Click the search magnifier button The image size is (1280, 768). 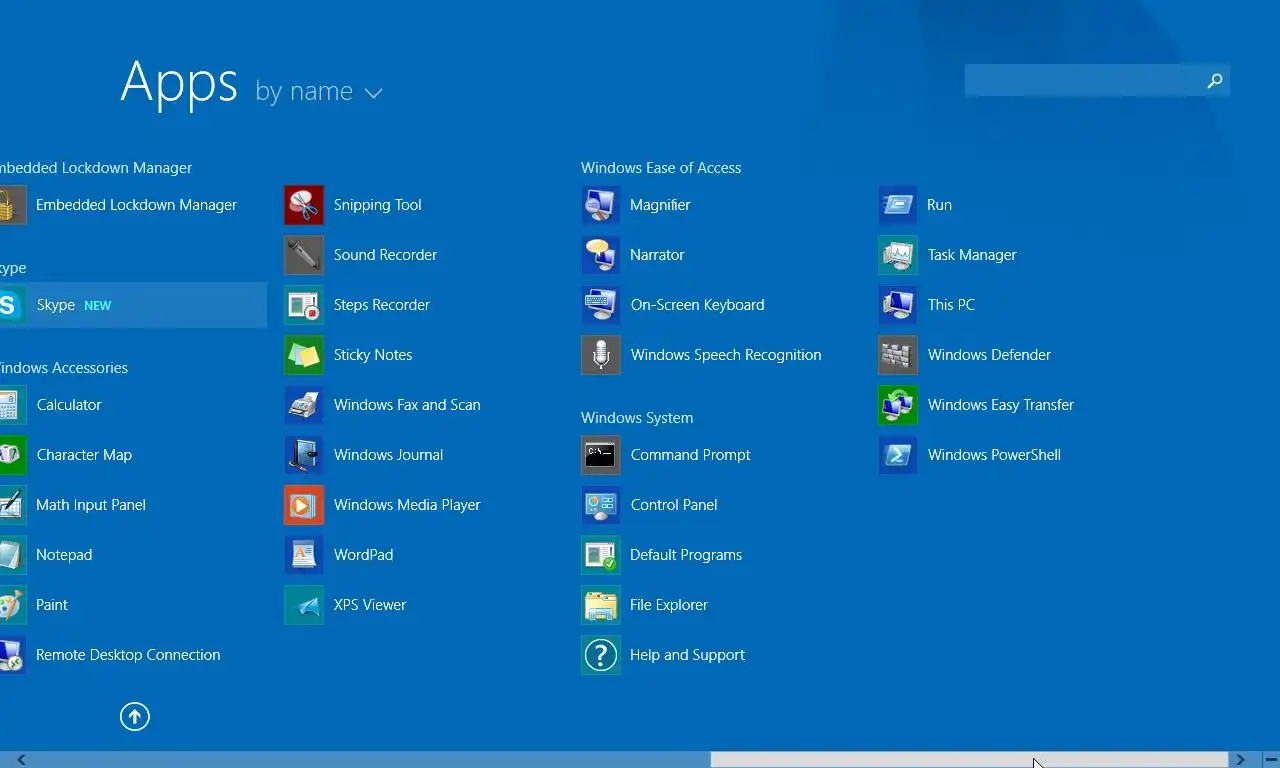point(1215,81)
